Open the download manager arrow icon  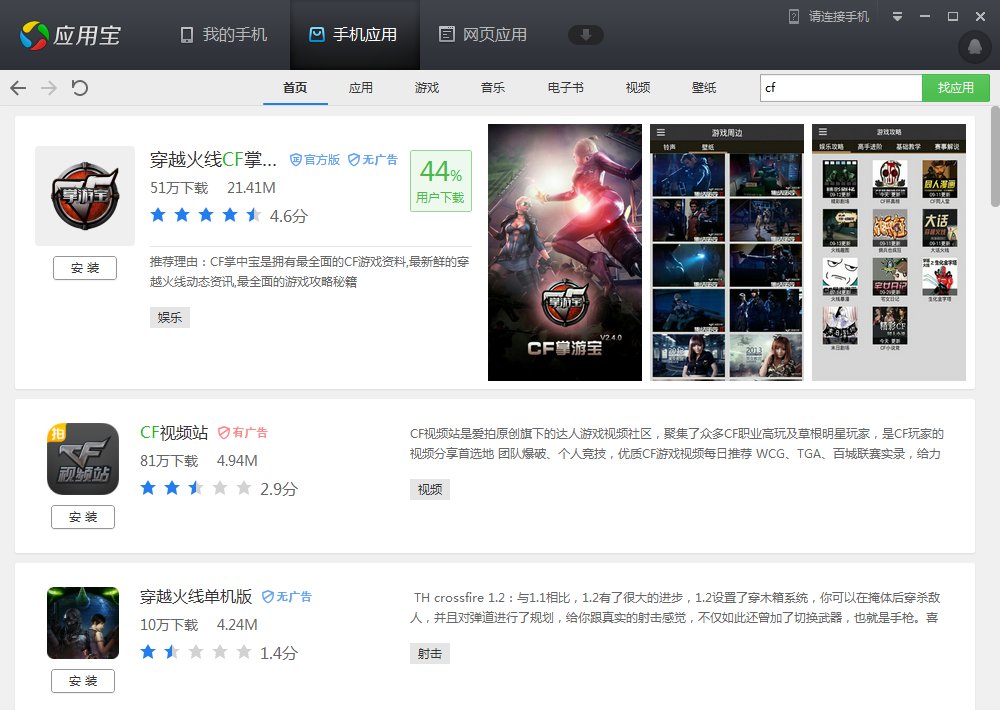(x=586, y=33)
